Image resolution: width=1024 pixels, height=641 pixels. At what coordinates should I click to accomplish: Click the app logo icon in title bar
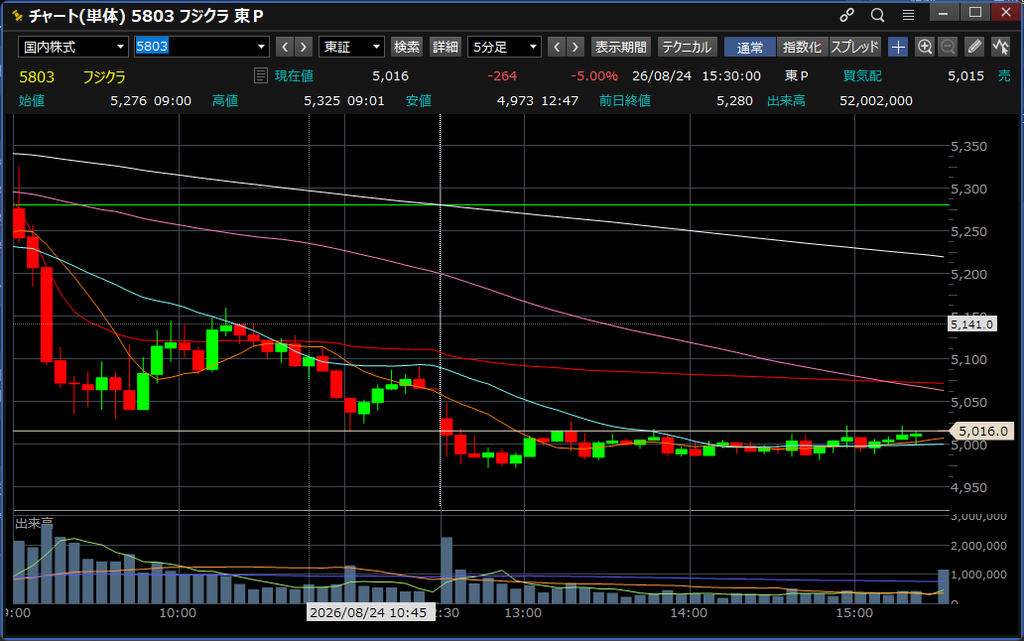(17, 15)
